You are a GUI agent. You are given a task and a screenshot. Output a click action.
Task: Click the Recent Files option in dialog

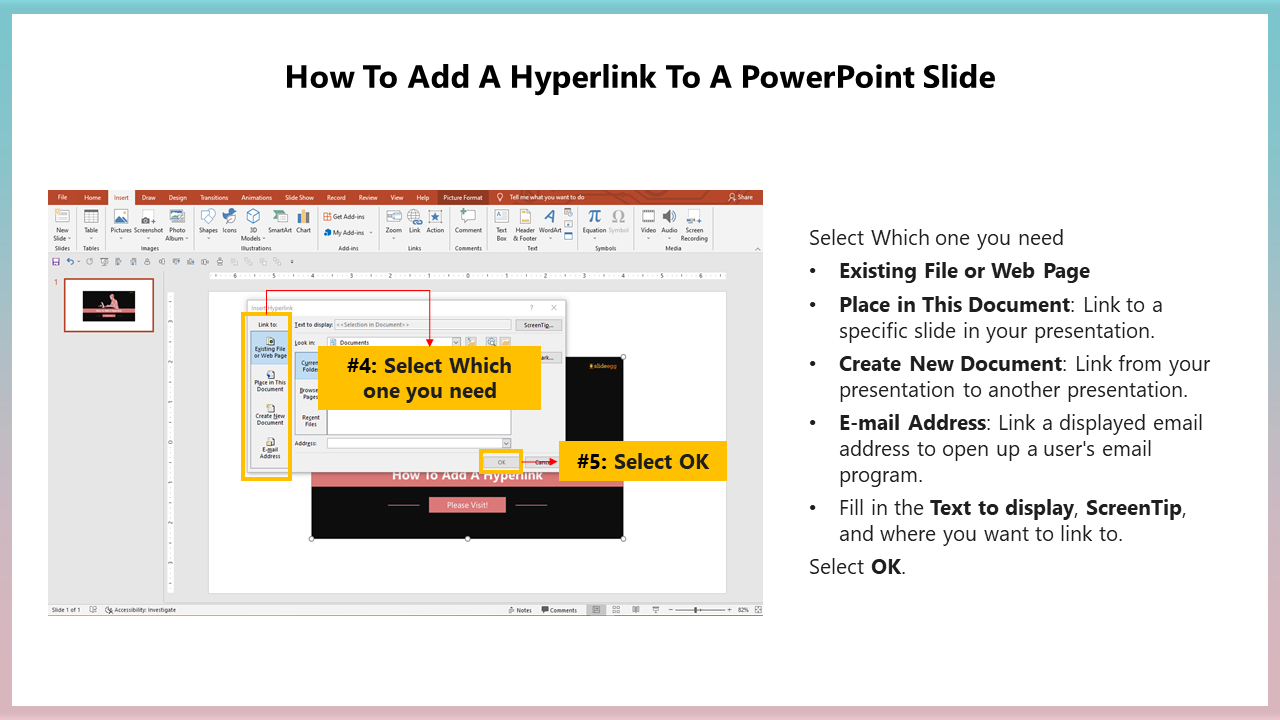point(310,420)
